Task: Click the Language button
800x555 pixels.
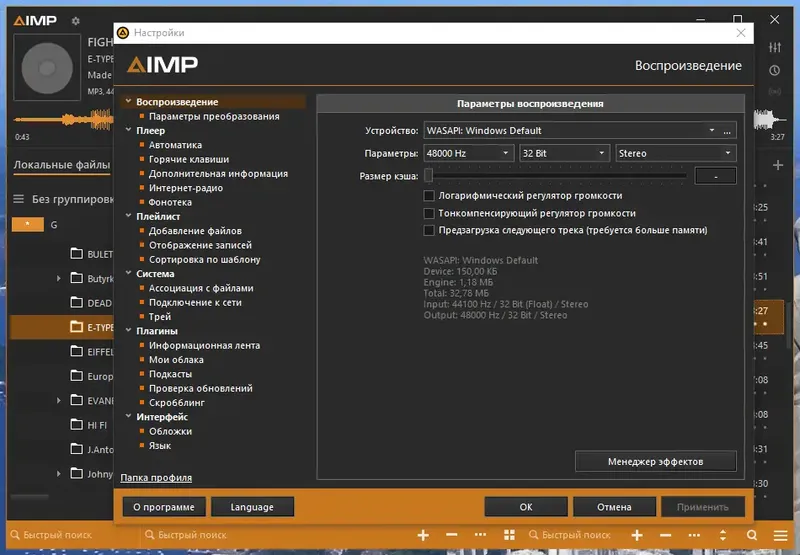Action: (252, 507)
